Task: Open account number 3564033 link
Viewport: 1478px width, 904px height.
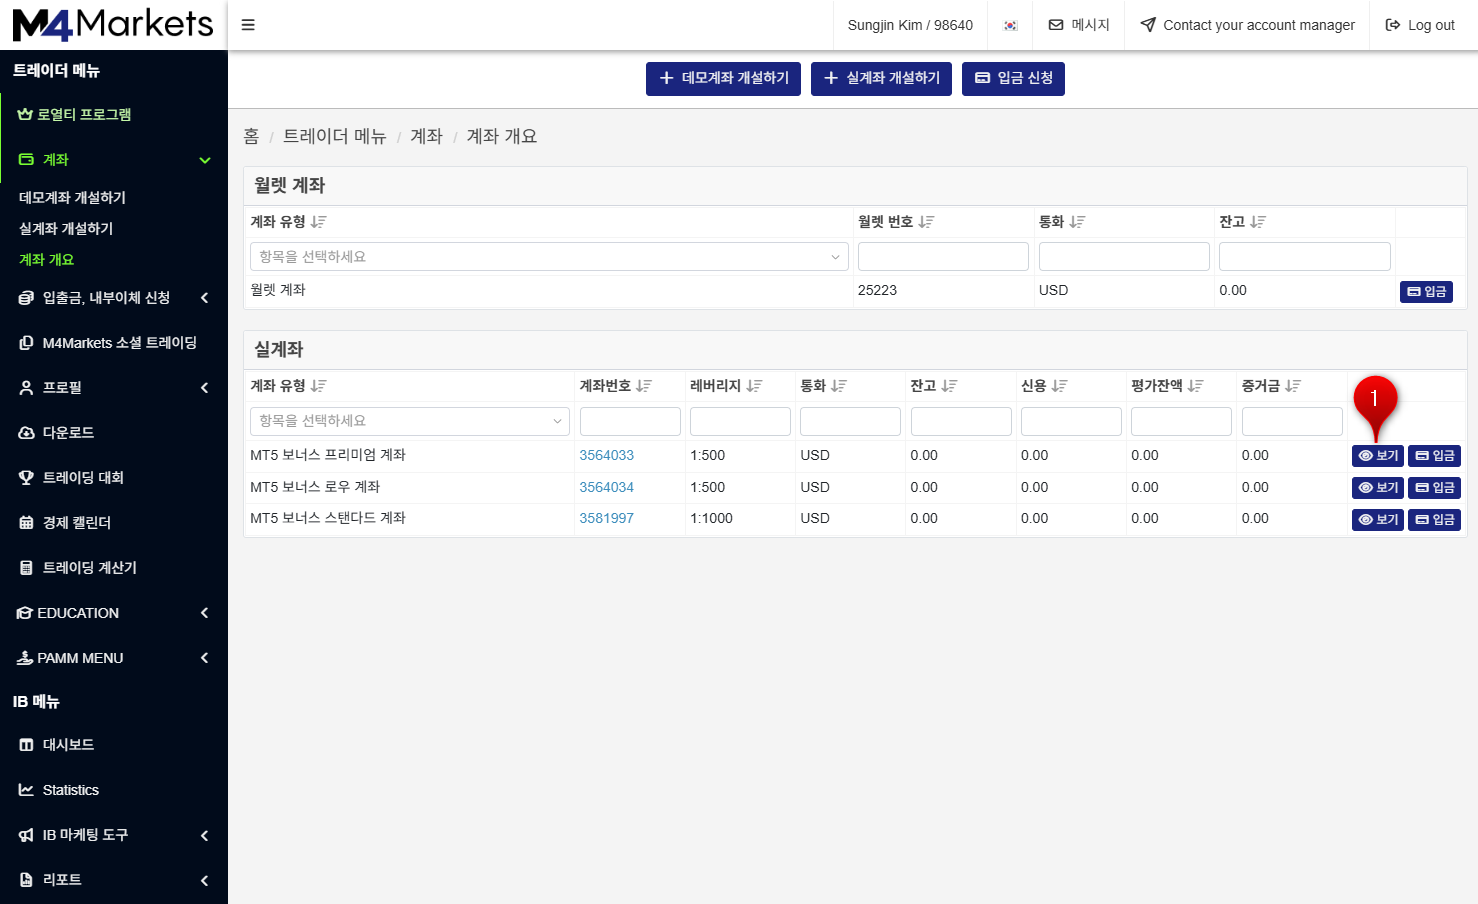Action: [606, 455]
